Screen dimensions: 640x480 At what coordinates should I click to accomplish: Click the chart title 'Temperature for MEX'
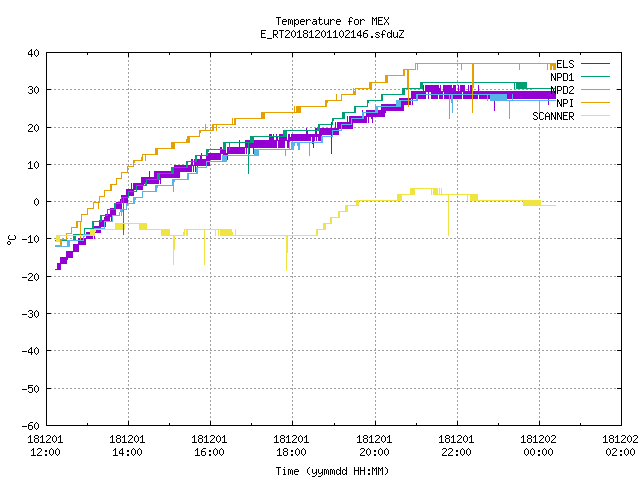click(x=332, y=21)
